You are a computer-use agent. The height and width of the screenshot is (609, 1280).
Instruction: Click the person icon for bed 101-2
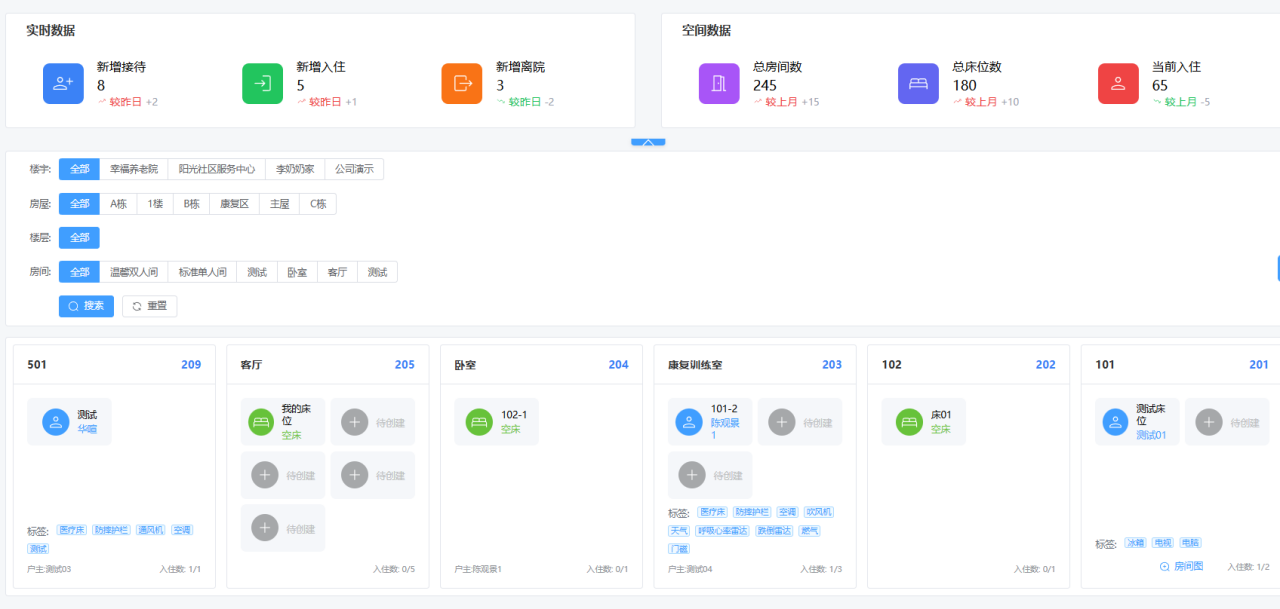pos(689,422)
